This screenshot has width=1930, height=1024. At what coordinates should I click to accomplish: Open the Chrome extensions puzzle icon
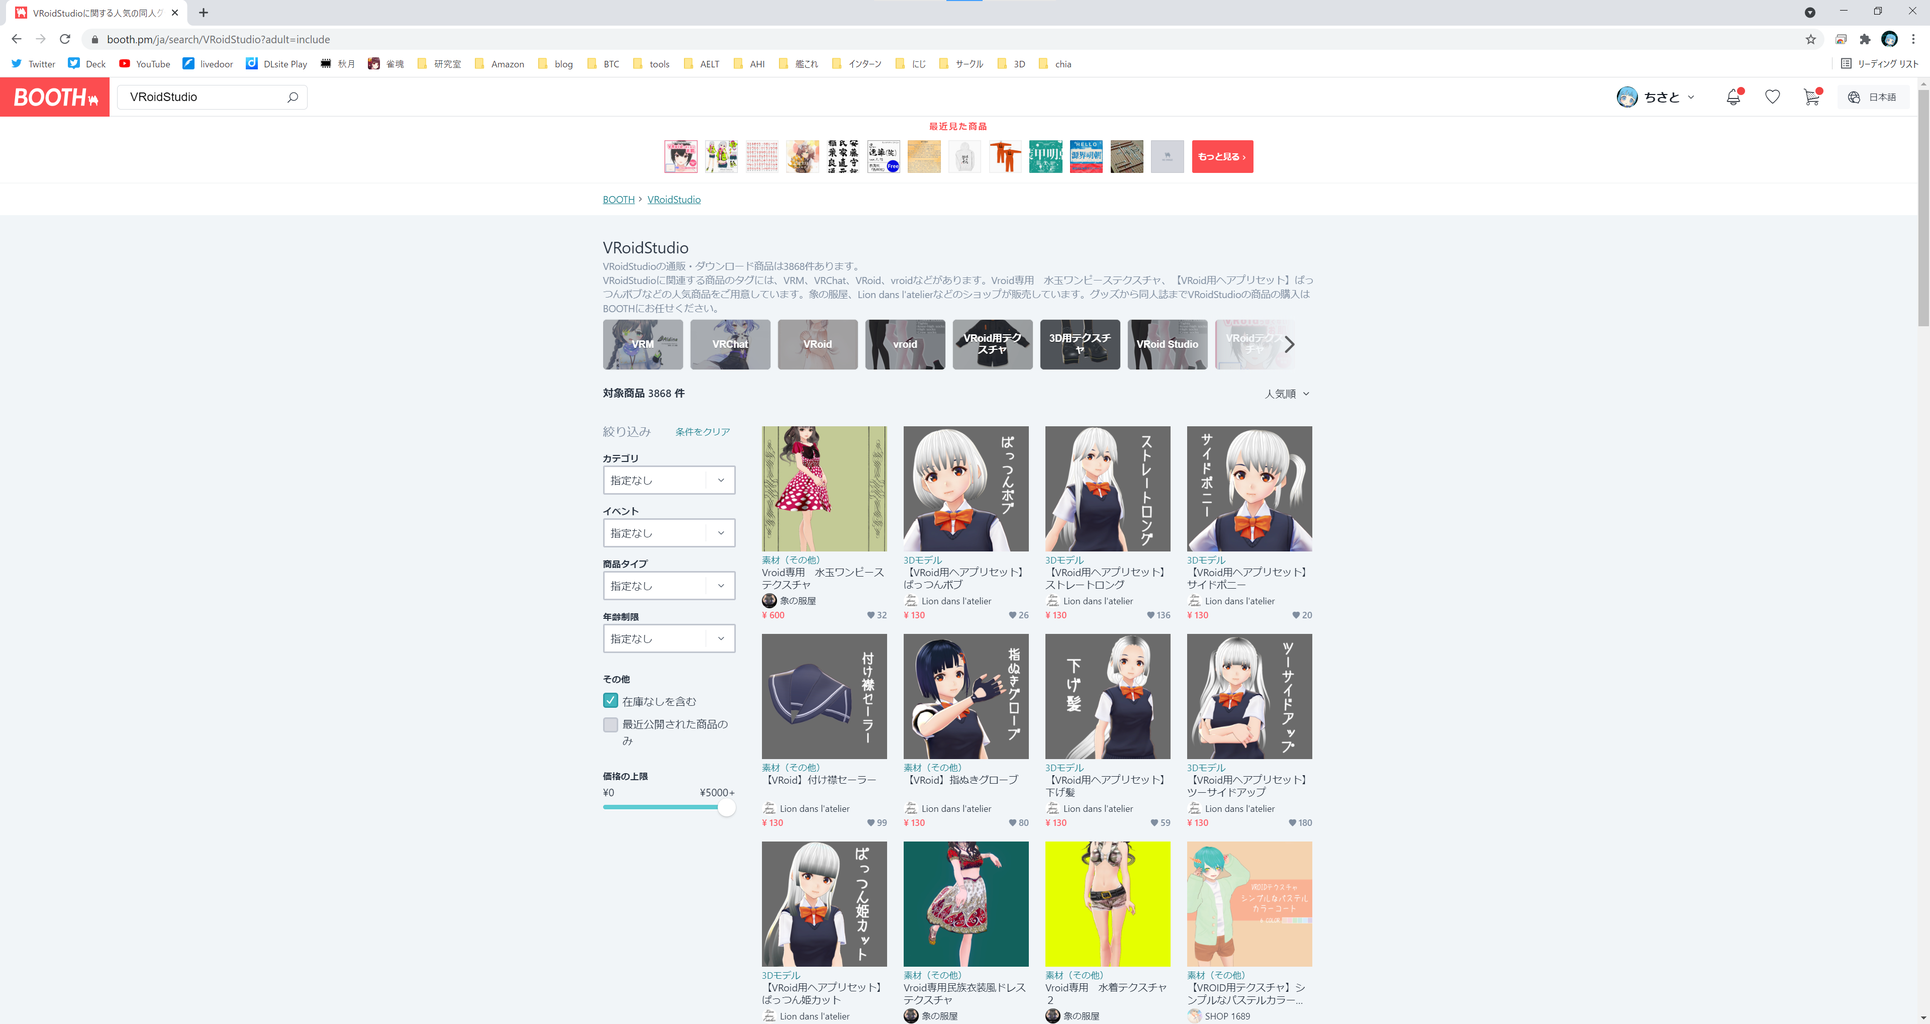tap(1865, 39)
